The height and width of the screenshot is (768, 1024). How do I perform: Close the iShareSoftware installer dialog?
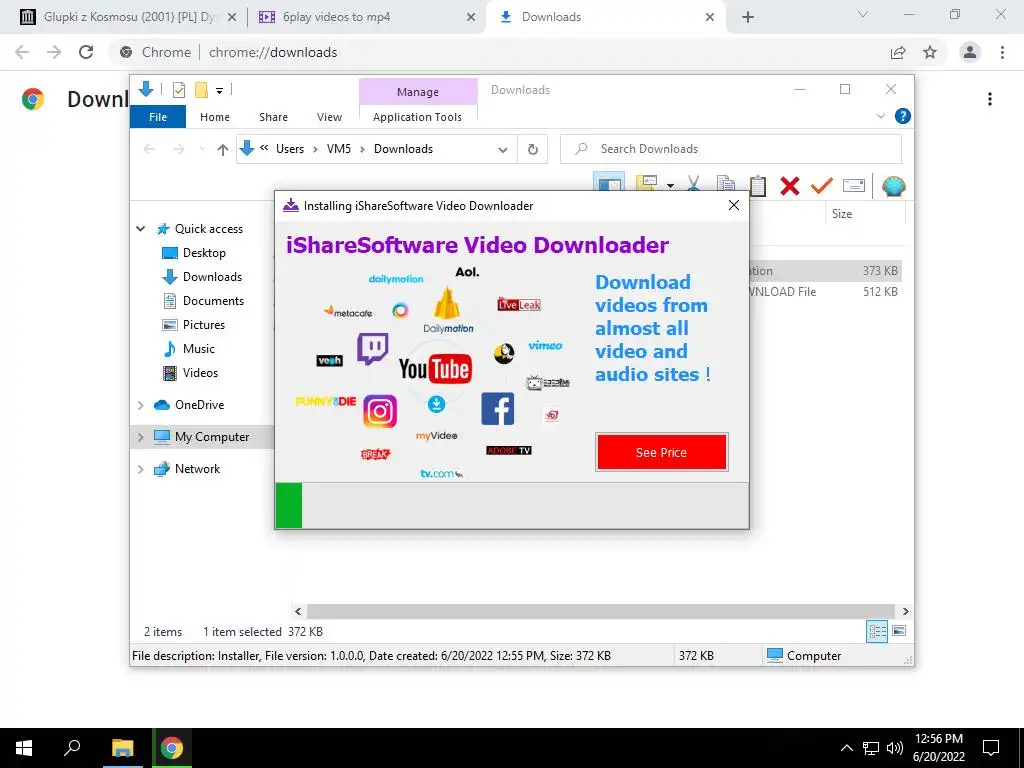(x=734, y=206)
